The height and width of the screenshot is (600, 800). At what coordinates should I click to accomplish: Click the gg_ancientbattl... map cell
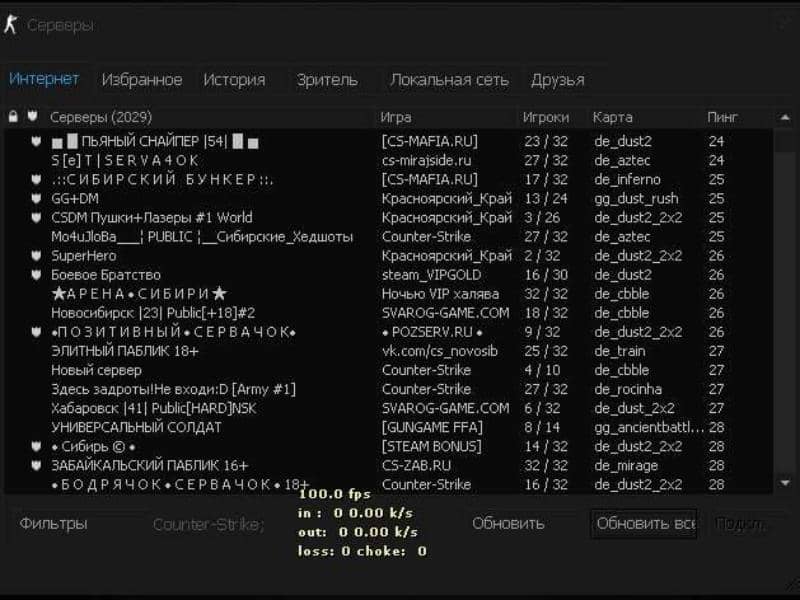click(x=649, y=428)
